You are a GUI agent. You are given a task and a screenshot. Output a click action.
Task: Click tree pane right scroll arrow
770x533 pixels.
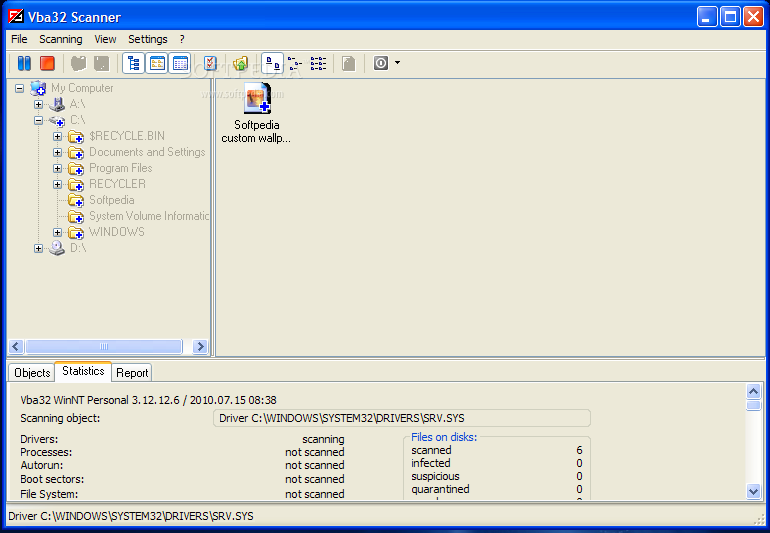click(200, 347)
